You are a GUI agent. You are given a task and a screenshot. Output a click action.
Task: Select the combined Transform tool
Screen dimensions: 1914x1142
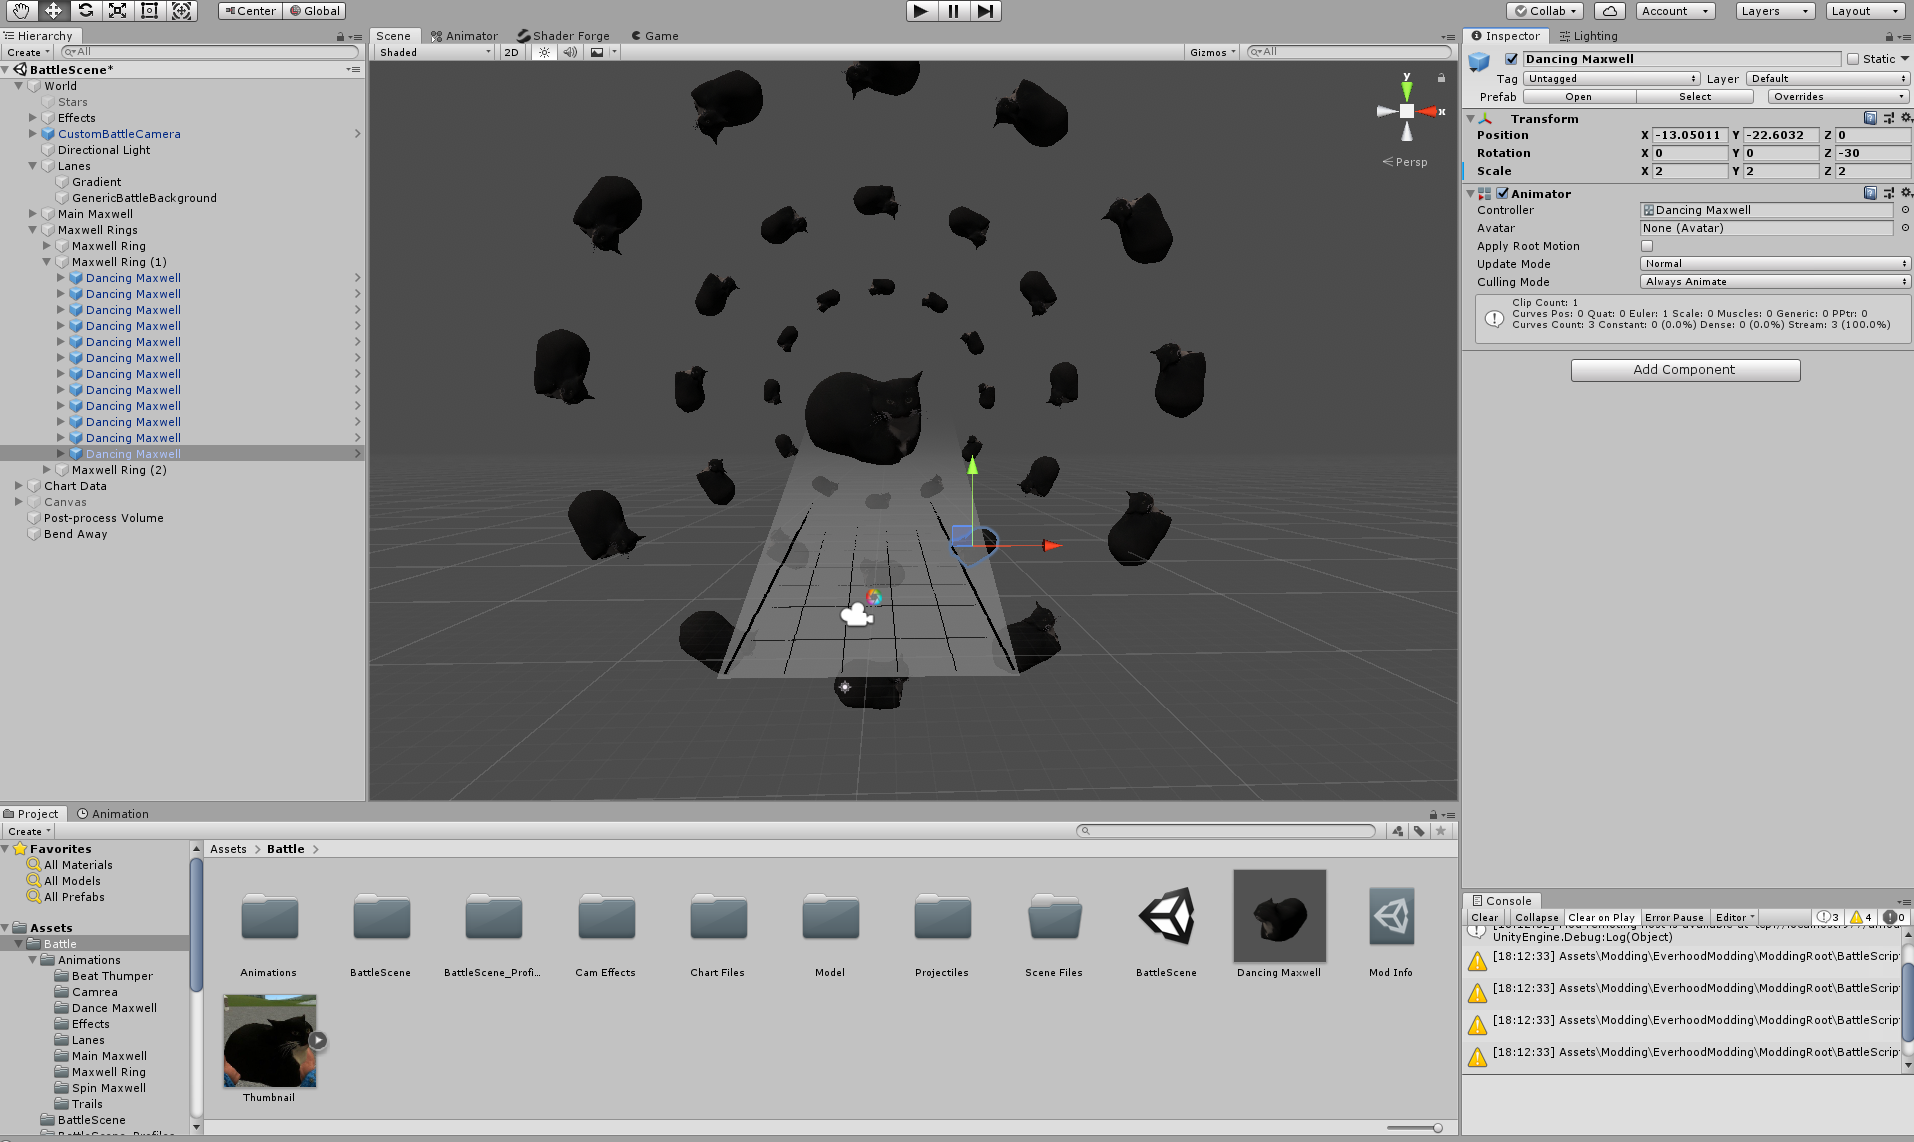182,11
